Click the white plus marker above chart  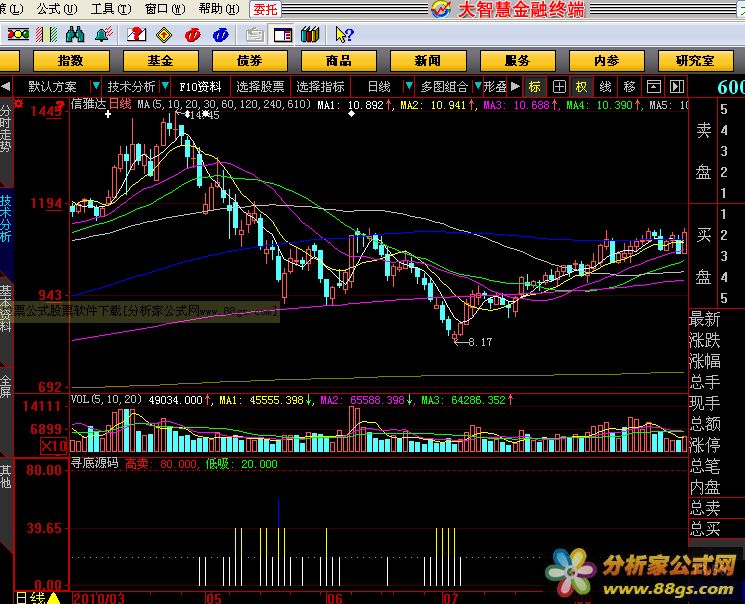pyautogui.click(x=108, y=114)
